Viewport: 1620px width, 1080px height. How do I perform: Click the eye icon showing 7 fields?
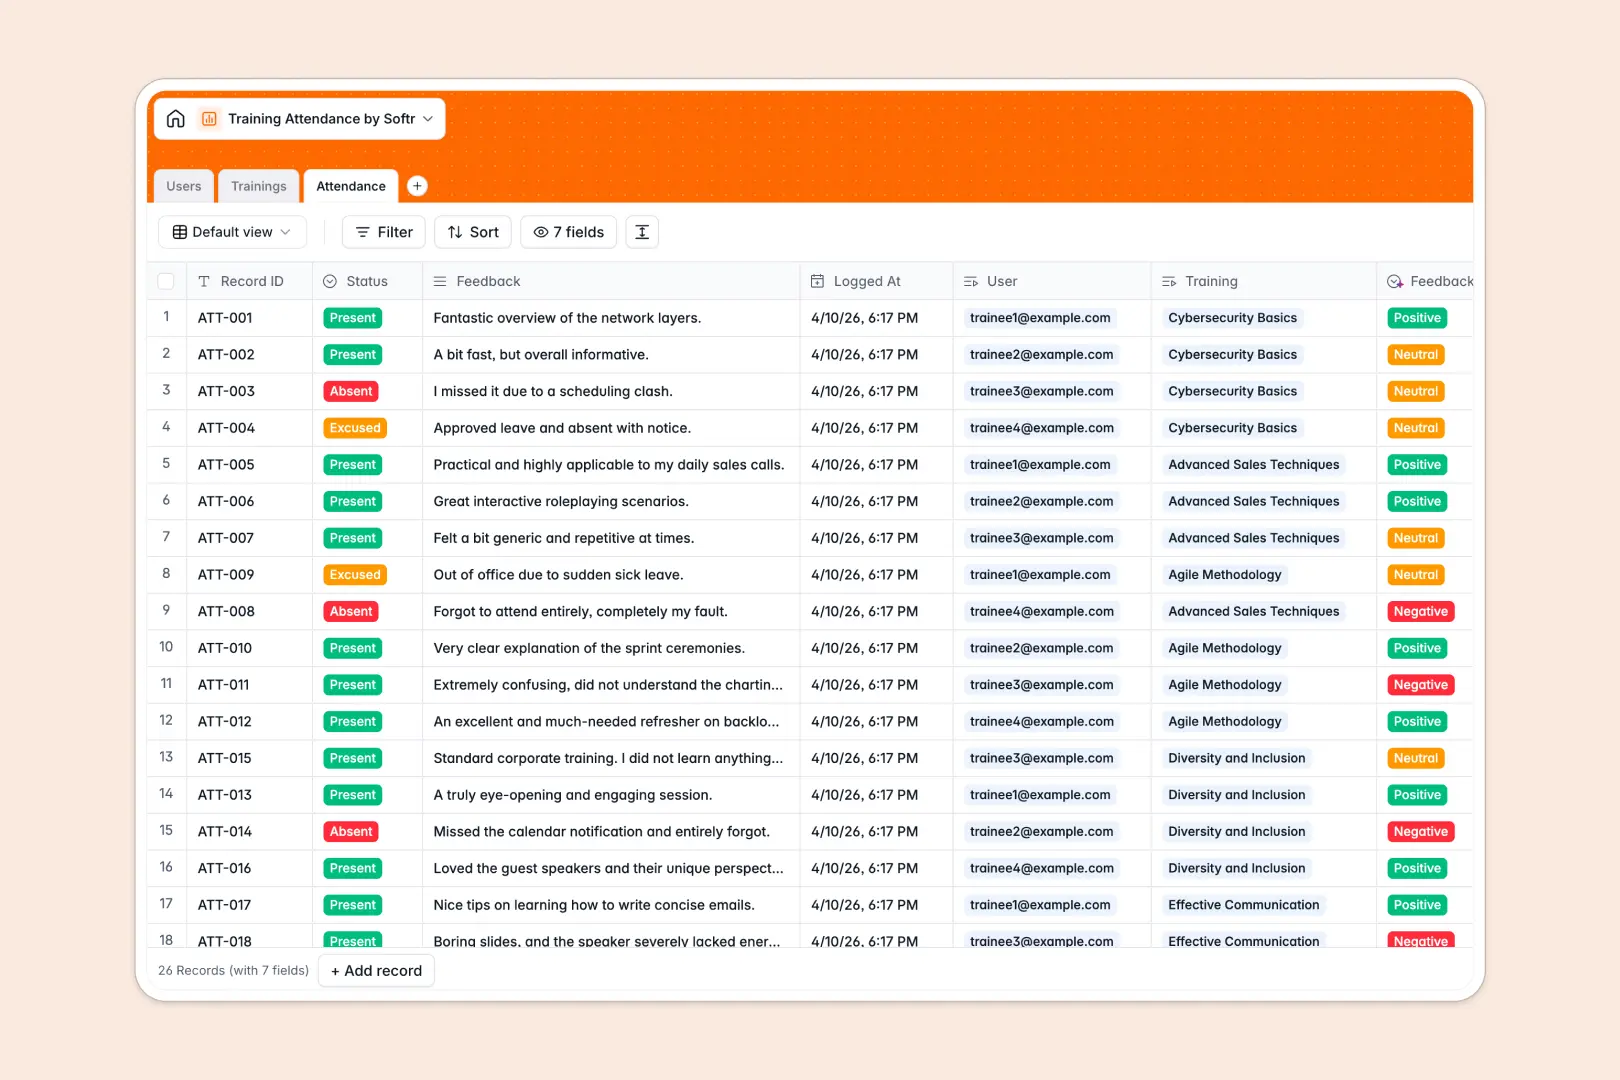(x=541, y=232)
